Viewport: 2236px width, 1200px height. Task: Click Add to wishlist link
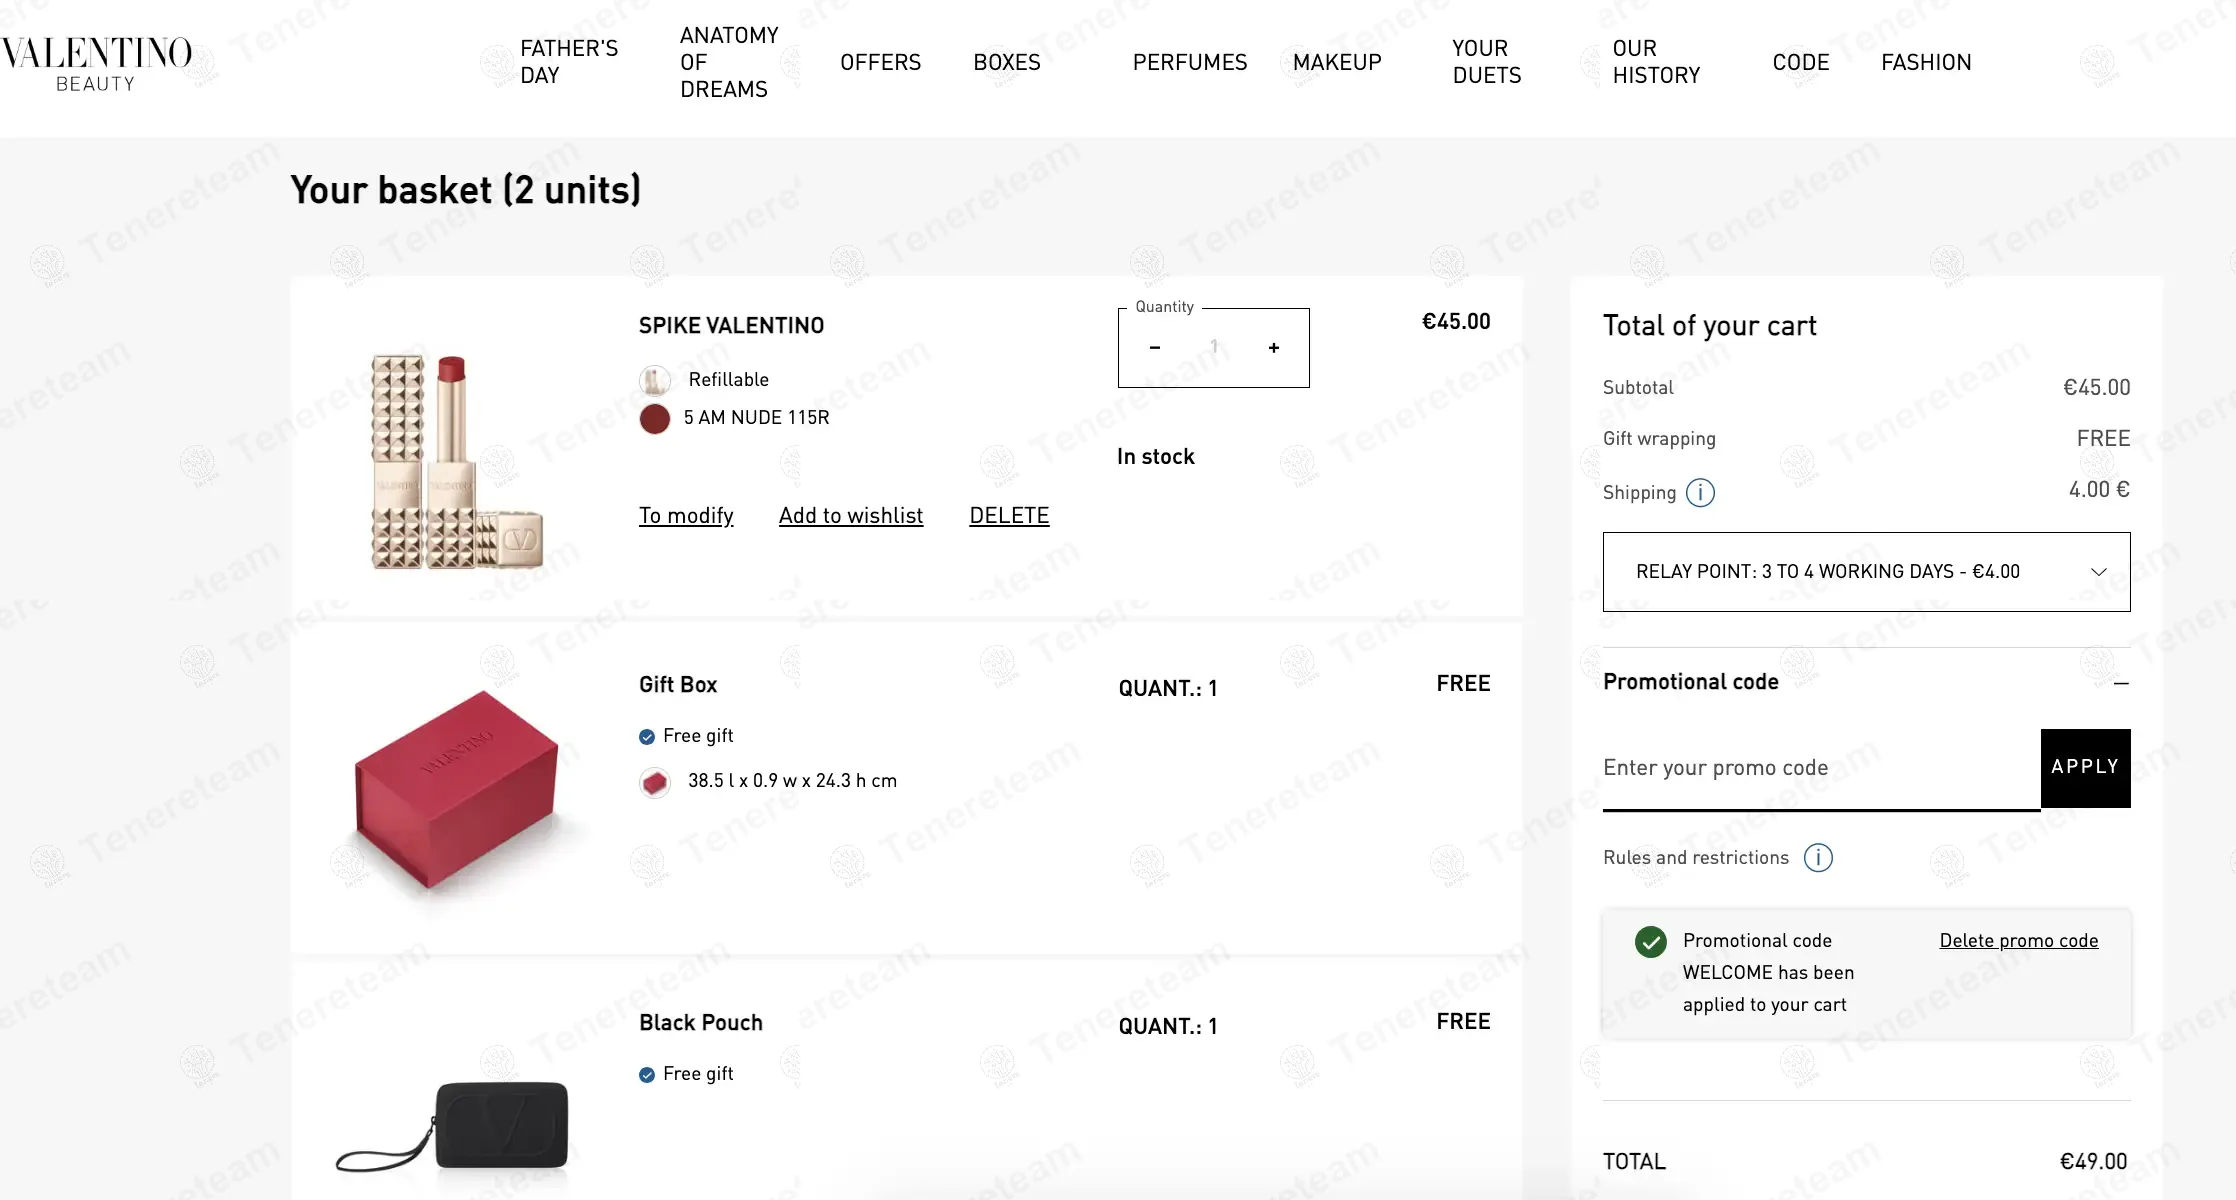point(851,516)
